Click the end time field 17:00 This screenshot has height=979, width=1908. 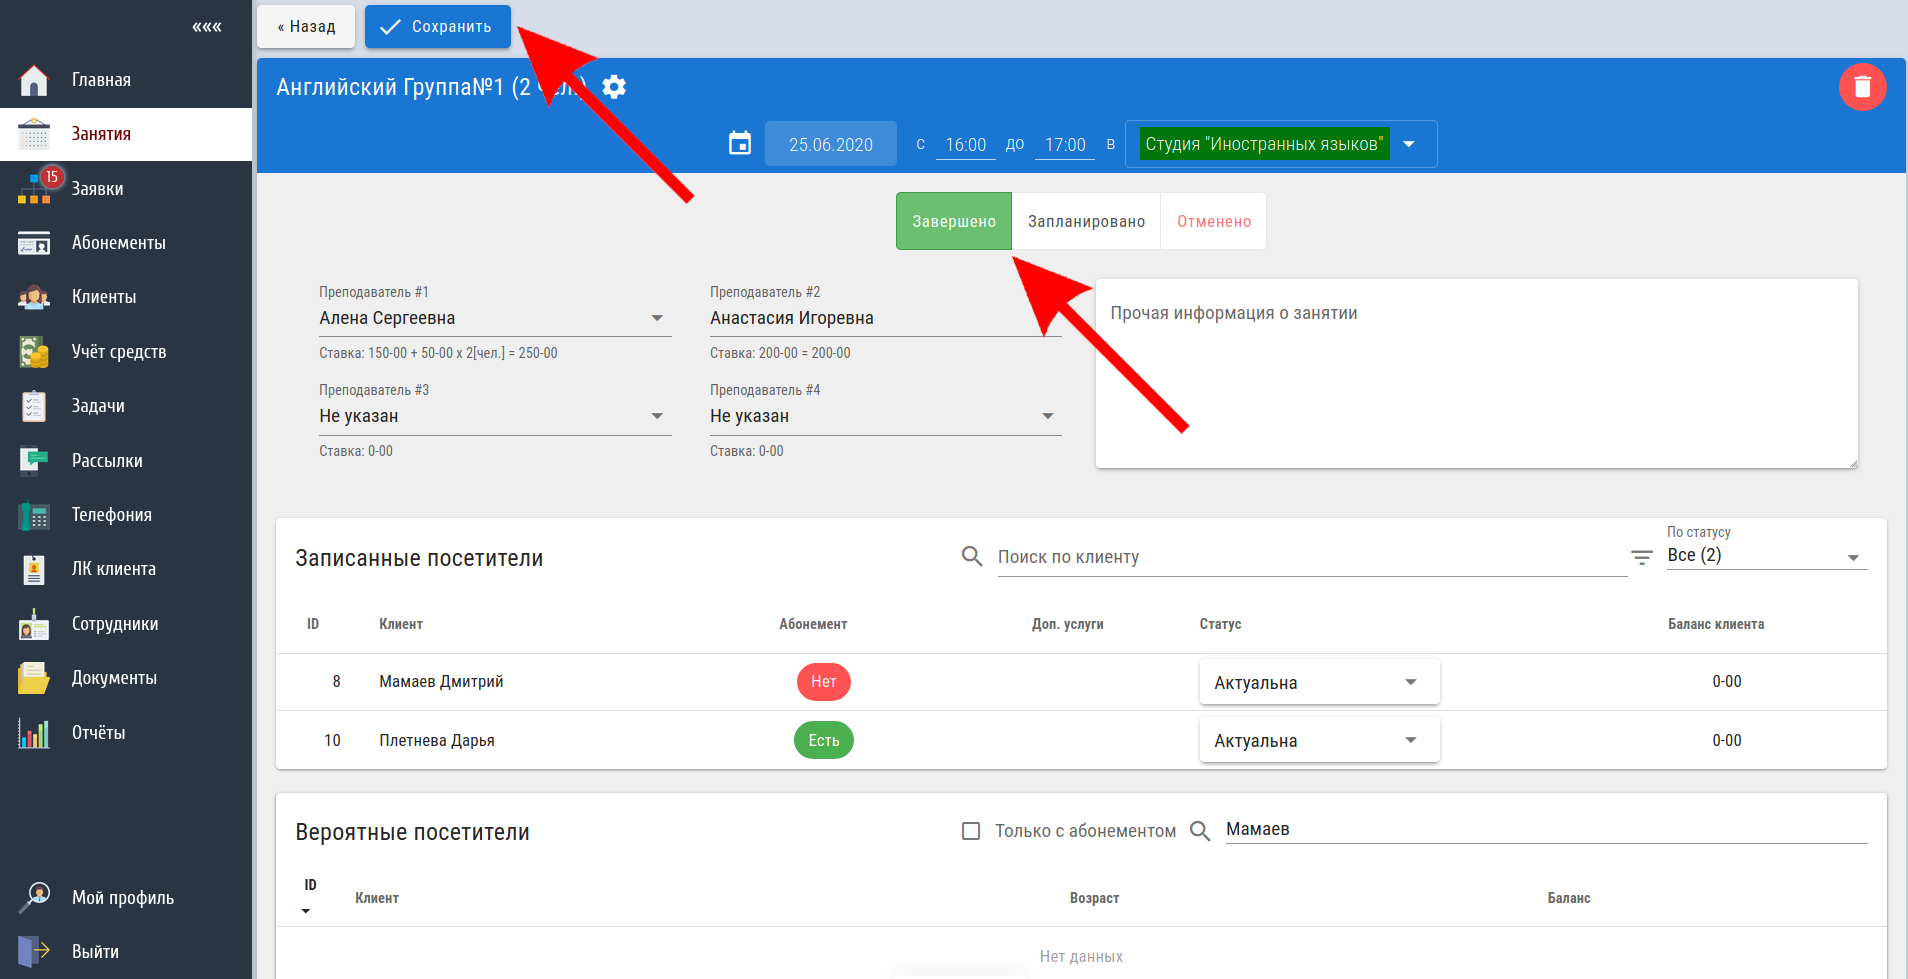click(x=1065, y=145)
